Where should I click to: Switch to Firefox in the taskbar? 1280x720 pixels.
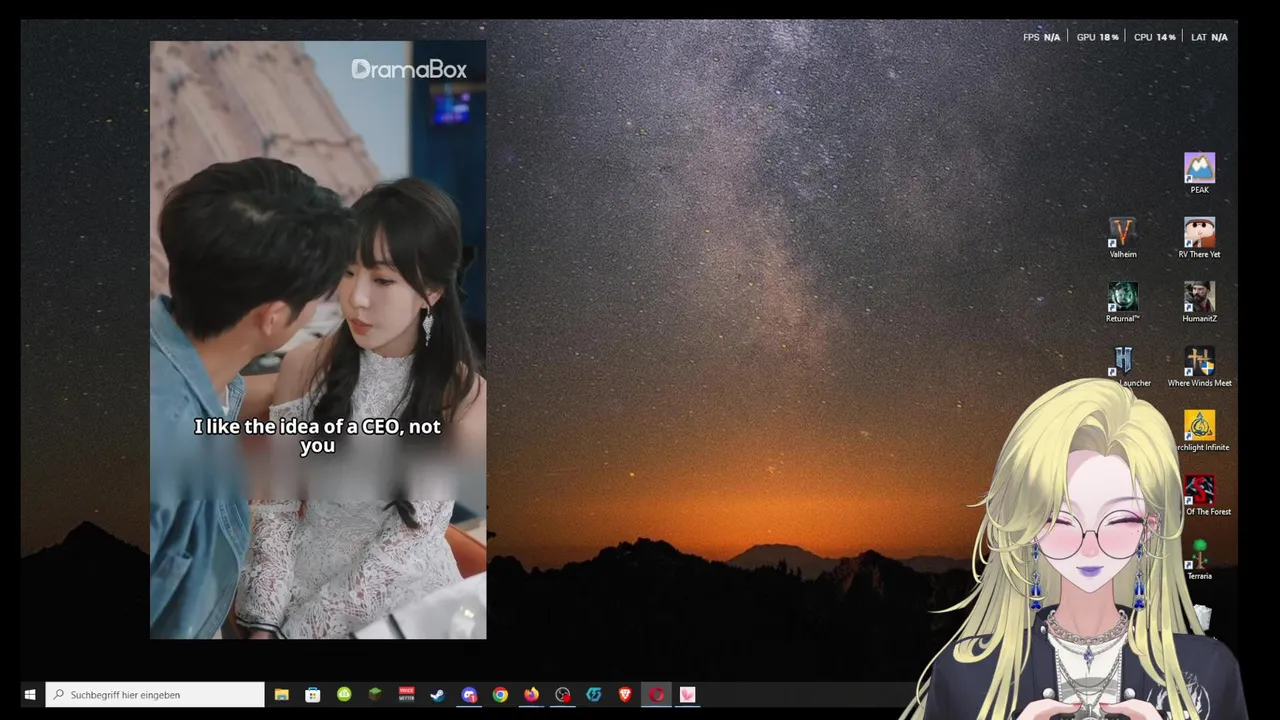531,694
